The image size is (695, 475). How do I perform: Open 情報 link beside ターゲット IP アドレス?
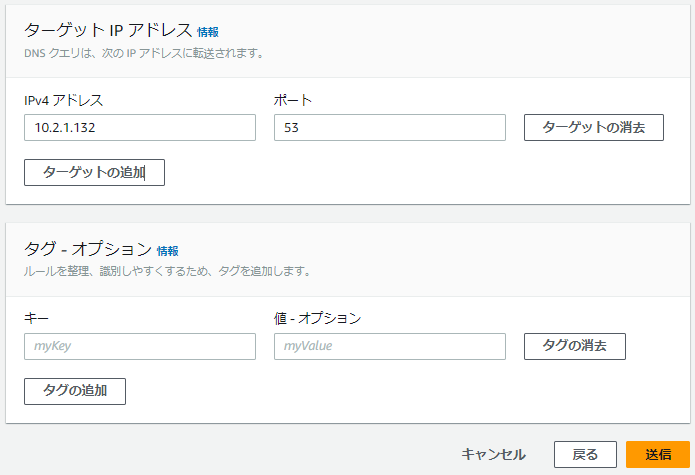[208, 32]
